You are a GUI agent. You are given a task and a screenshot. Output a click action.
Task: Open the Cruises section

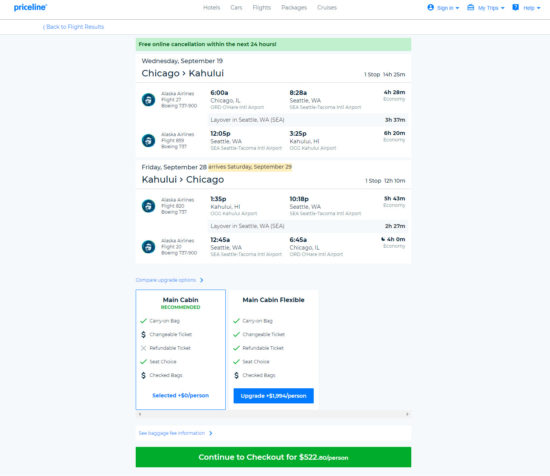pyautogui.click(x=327, y=7)
